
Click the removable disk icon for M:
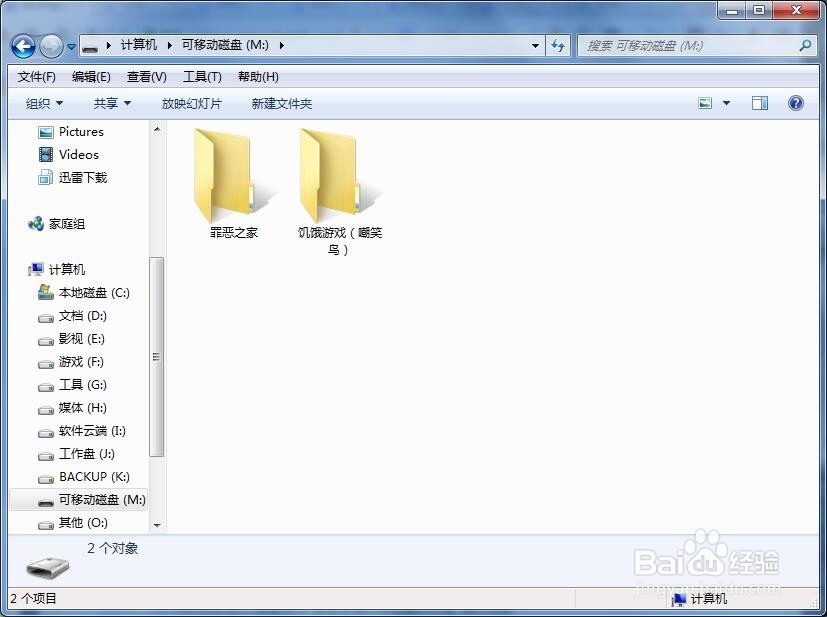[x=46, y=502]
